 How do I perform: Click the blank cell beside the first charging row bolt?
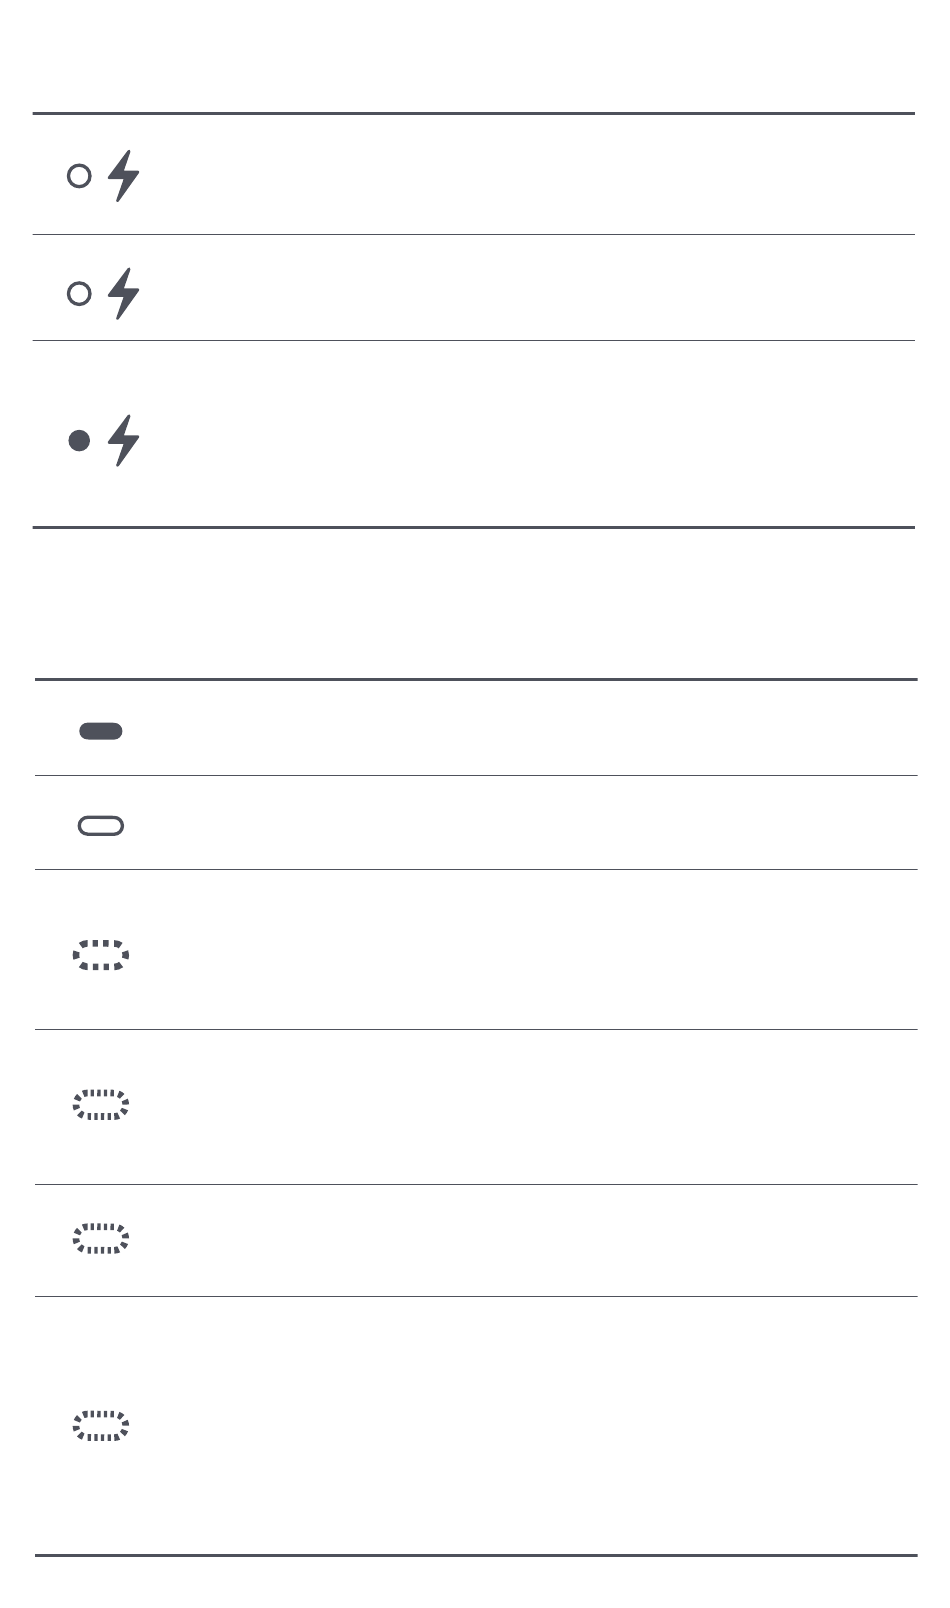click(x=530, y=175)
